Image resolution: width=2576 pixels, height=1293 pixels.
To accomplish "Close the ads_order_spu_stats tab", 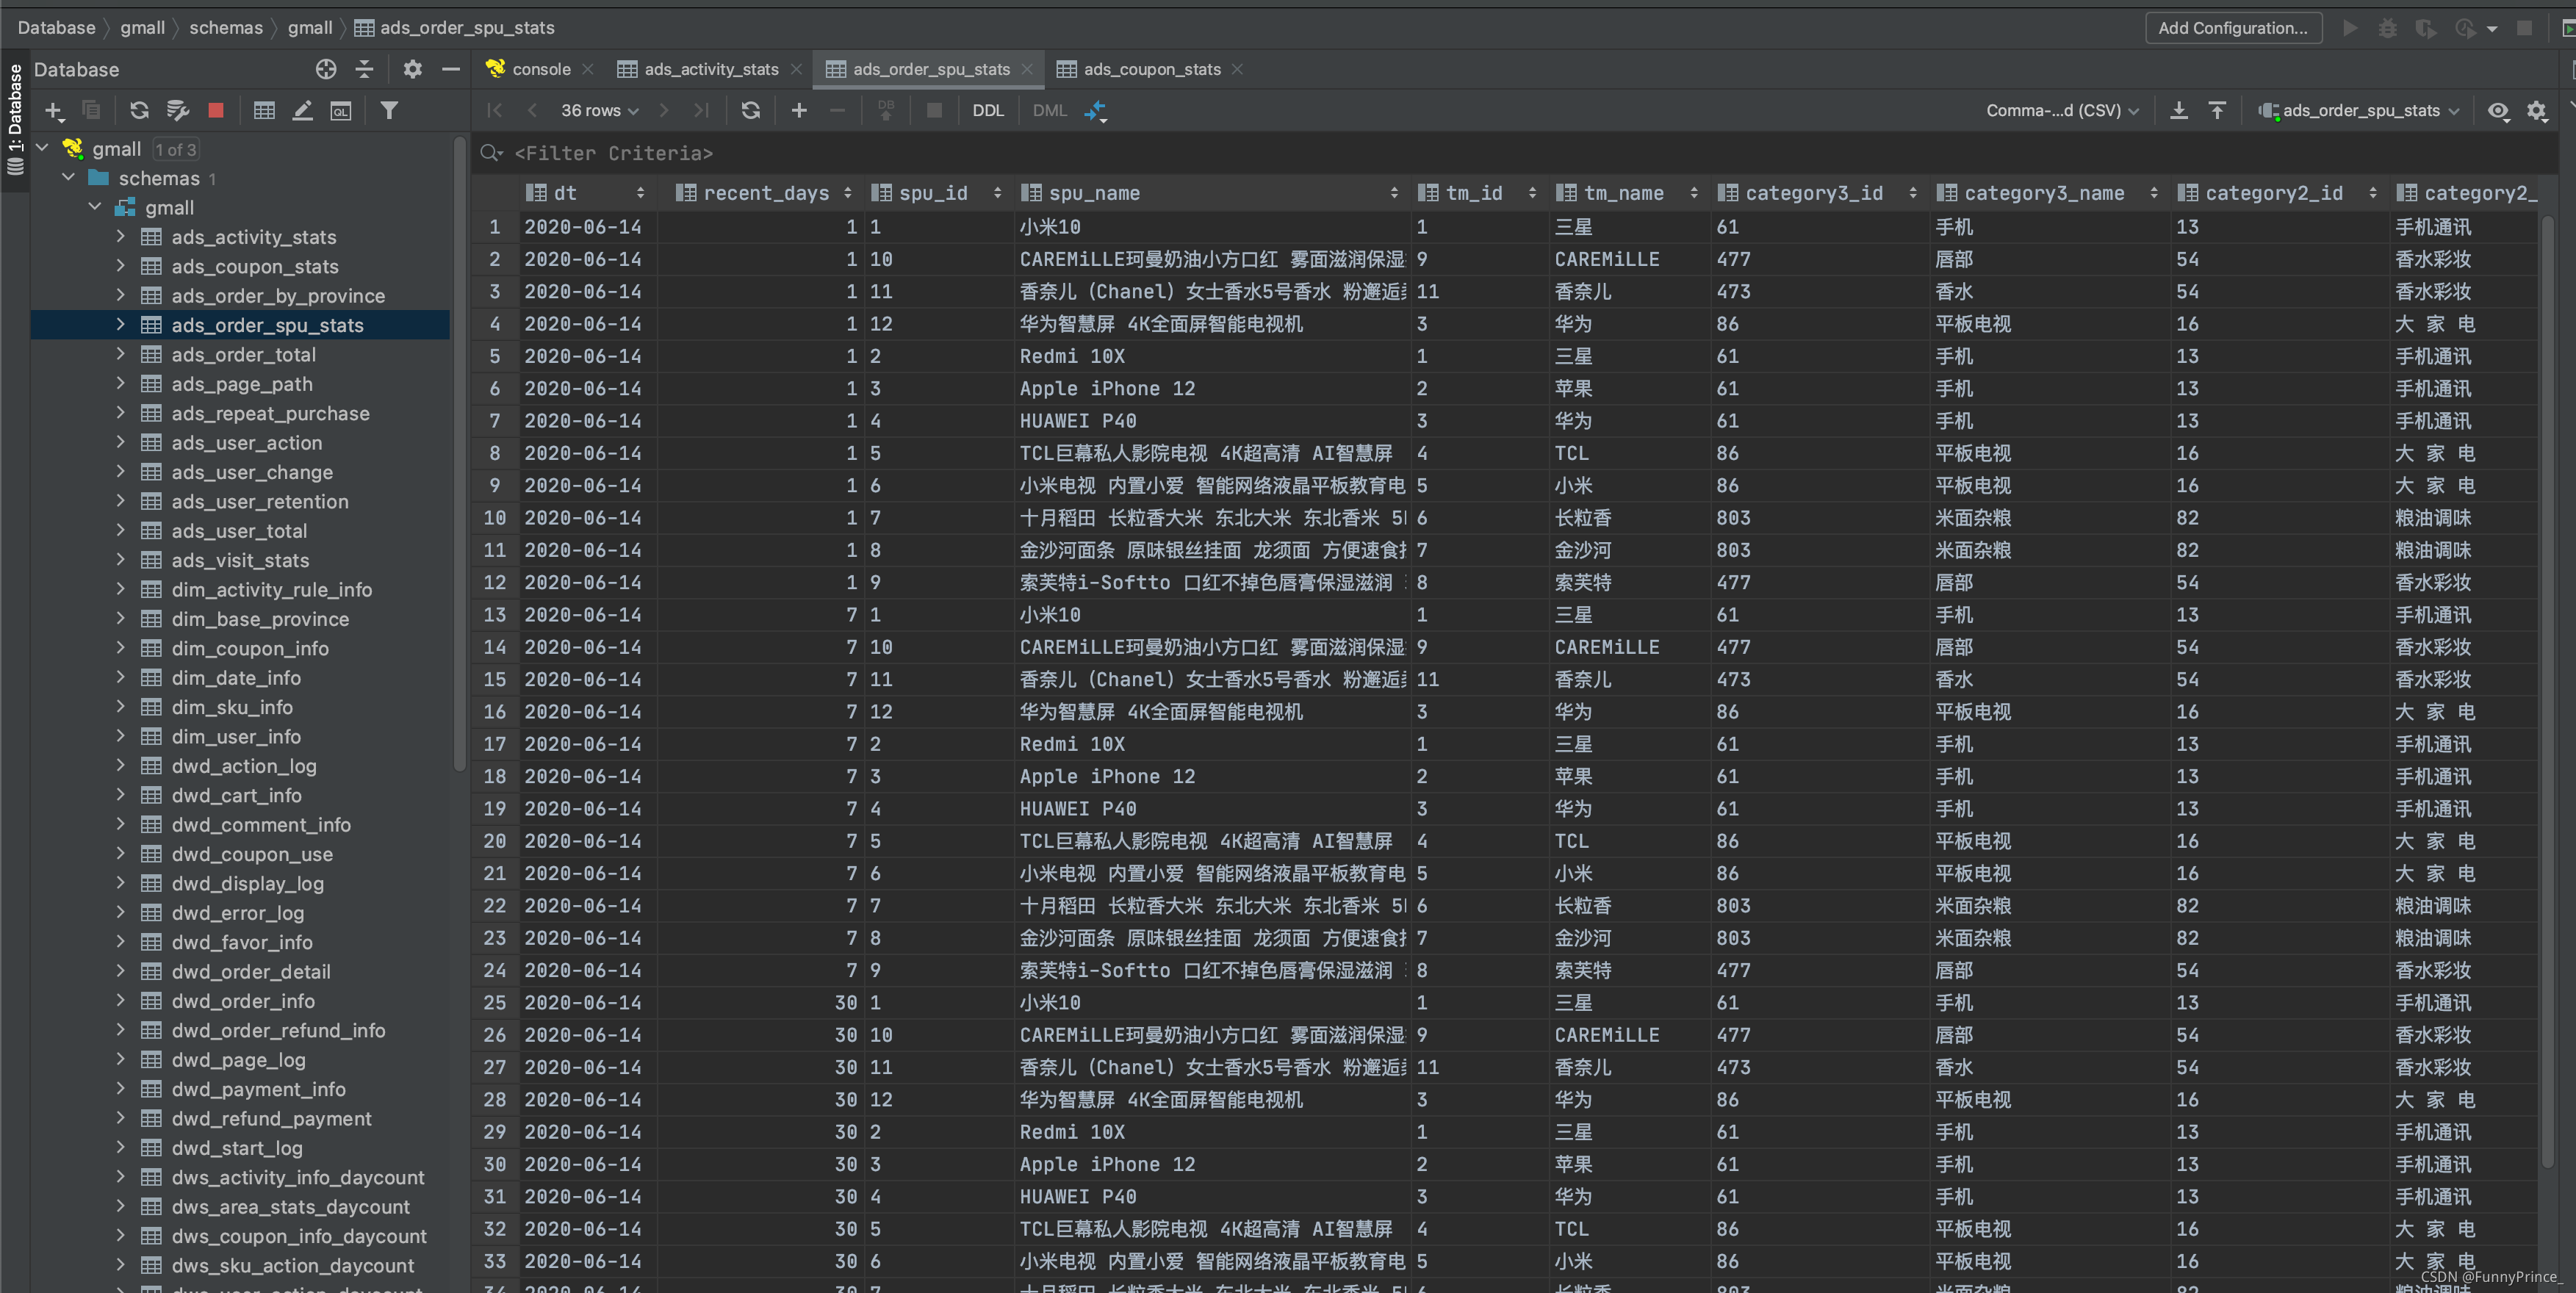I will click(1027, 69).
